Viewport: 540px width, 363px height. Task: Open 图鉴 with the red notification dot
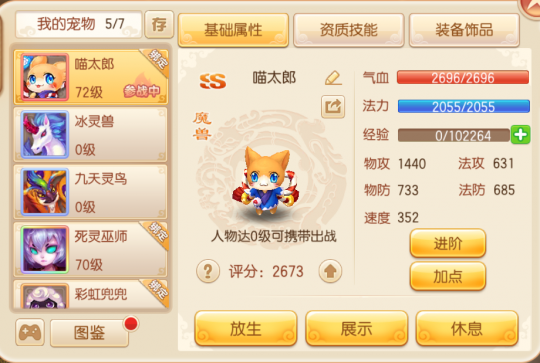[x=90, y=332]
